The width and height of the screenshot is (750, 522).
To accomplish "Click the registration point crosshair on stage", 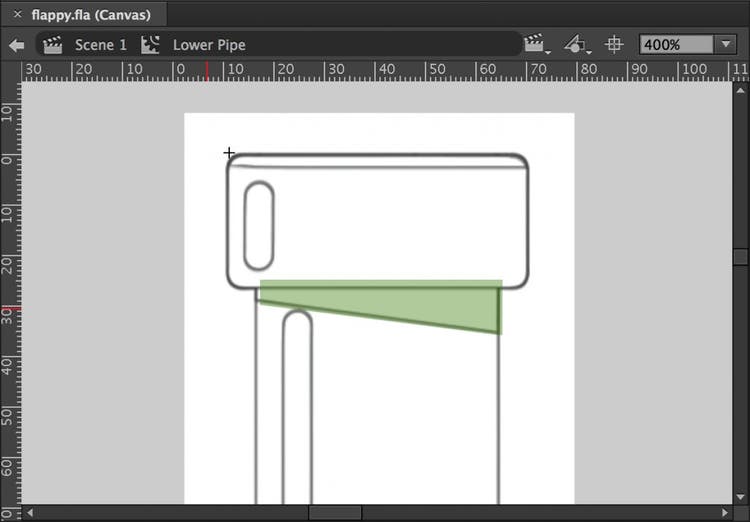I will pyautogui.click(x=229, y=153).
